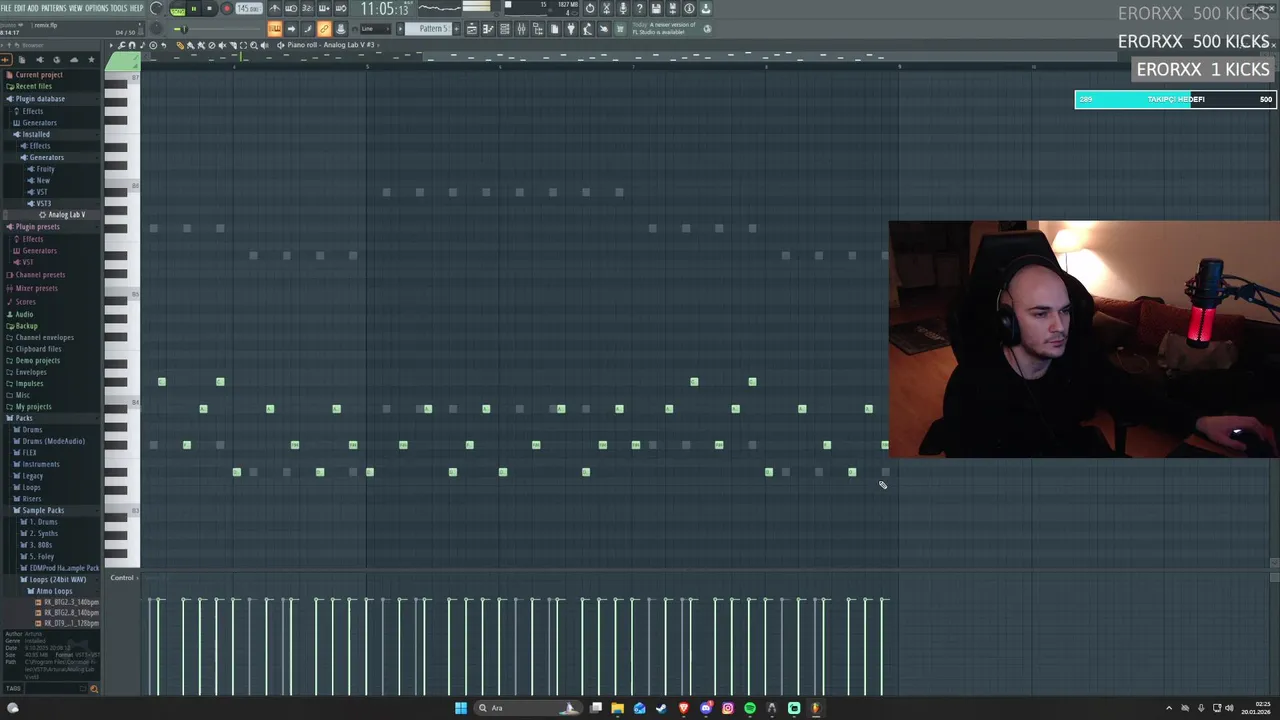The width and height of the screenshot is (1280, 720).
Task: Collapse the Plugin database folder
Action: click(x=40, y=99)
